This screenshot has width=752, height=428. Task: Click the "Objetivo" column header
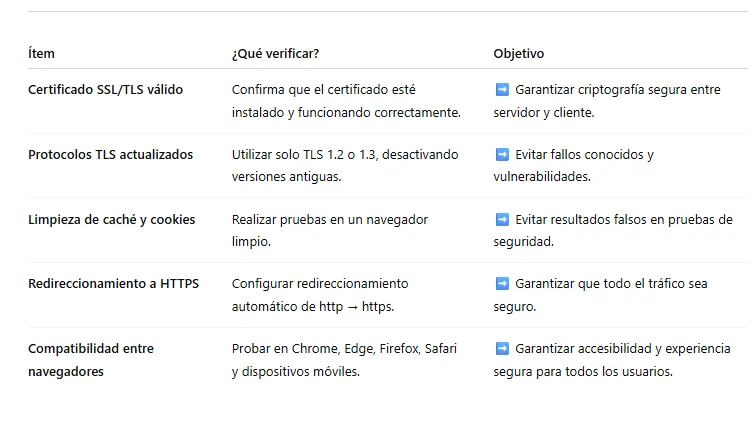[x=519, y=54]
